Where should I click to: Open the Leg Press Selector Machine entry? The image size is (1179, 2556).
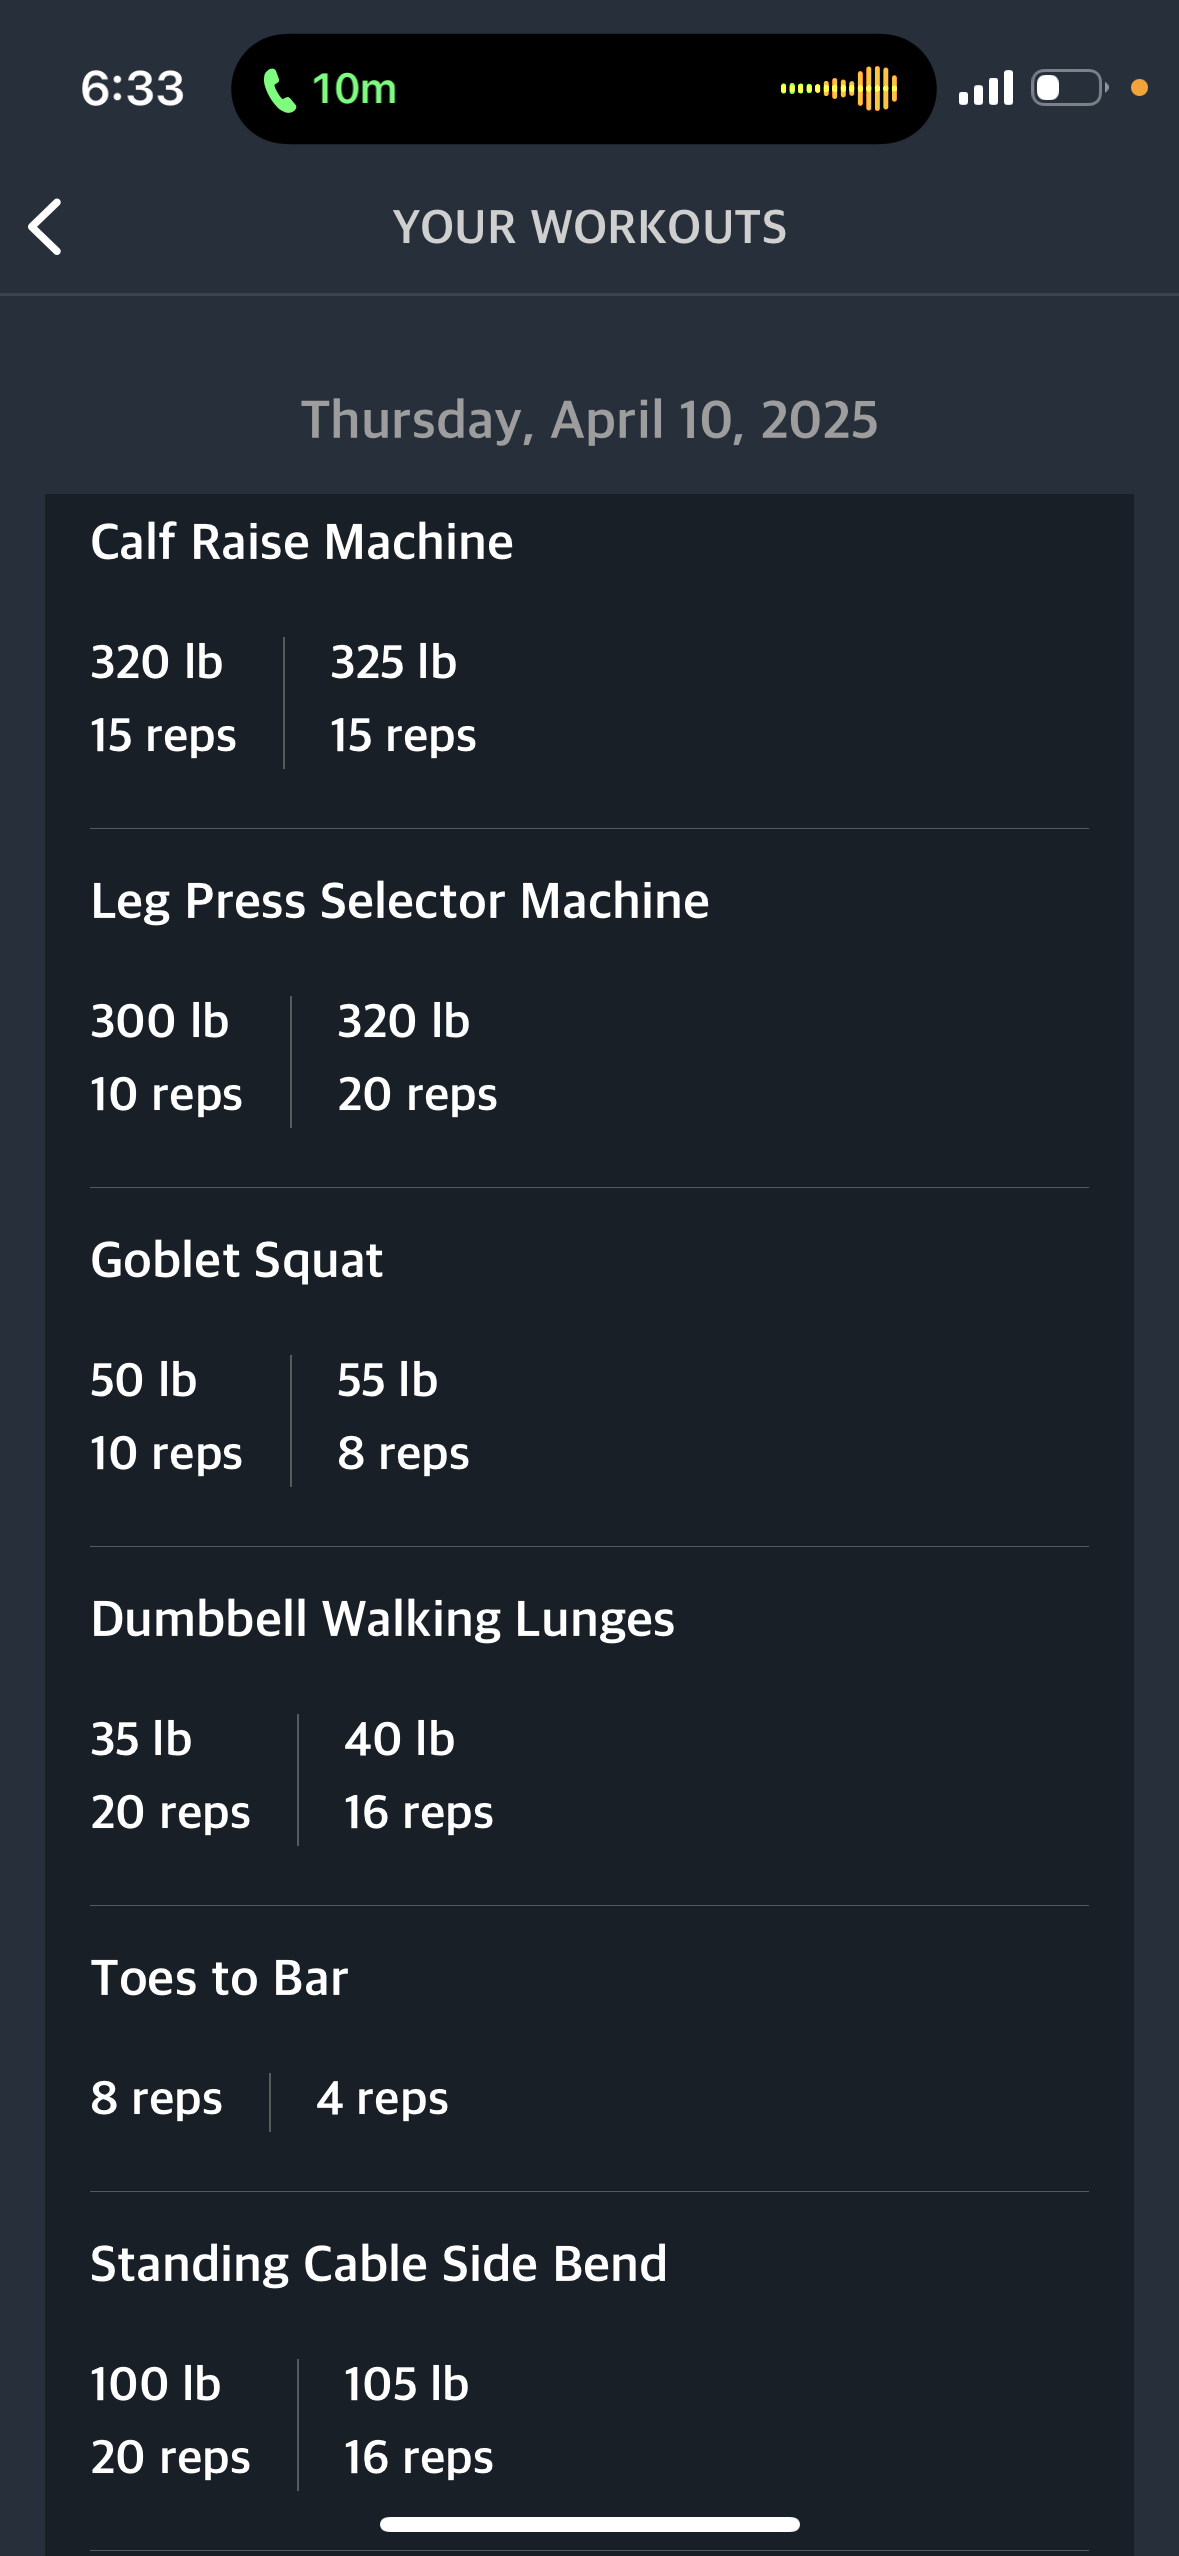[x=400, y=902]
